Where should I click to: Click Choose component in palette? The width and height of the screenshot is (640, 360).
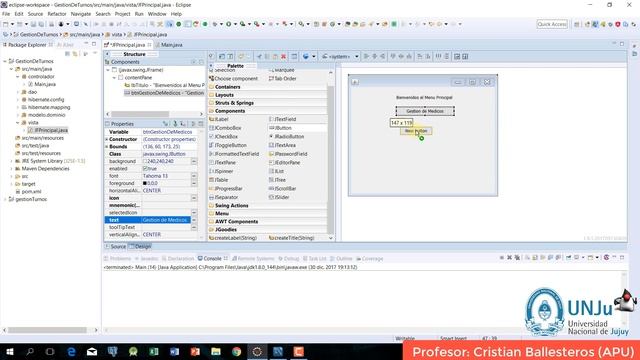pos(233,78)
